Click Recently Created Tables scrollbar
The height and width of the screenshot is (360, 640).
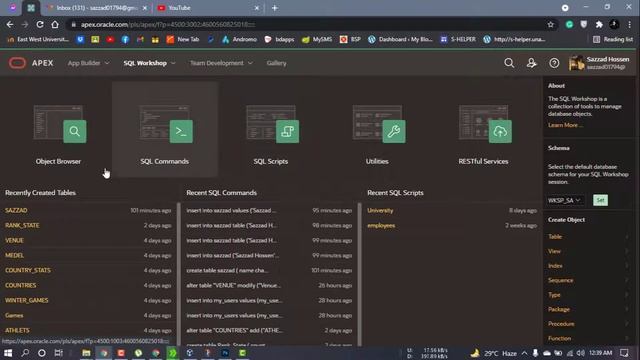click(179, 273)
